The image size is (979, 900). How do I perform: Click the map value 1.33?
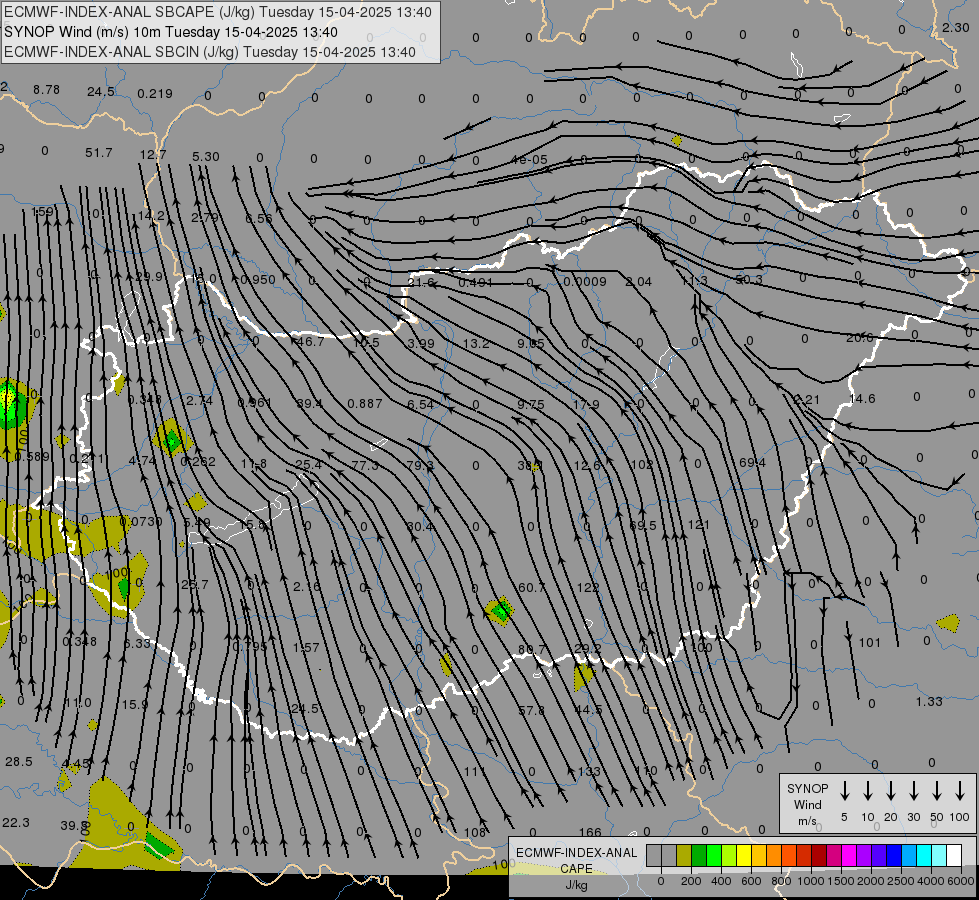coord(929,701)
